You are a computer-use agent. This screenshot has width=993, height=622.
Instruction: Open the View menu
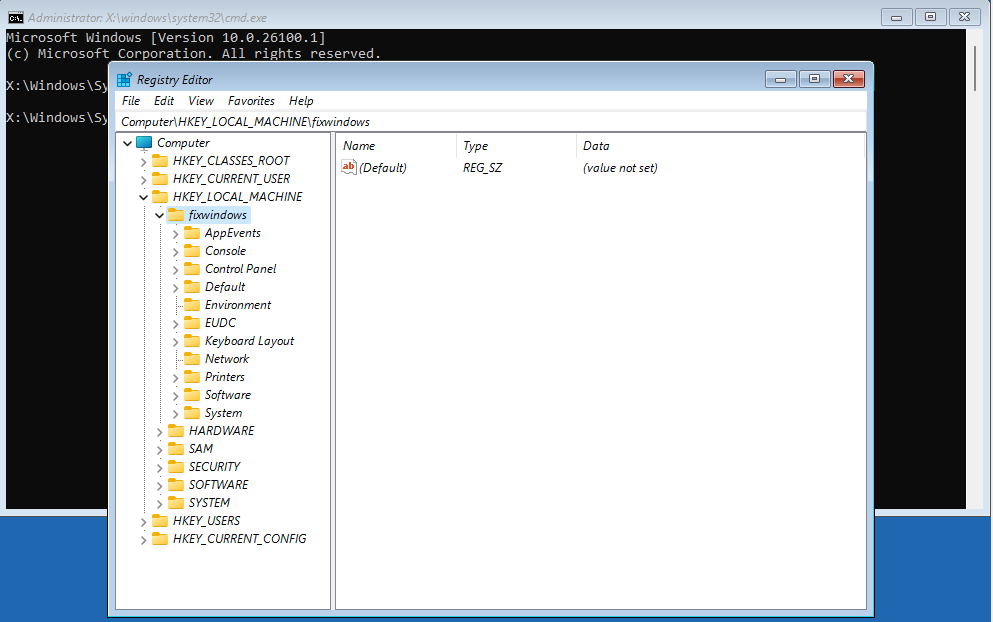click(201, 101)
